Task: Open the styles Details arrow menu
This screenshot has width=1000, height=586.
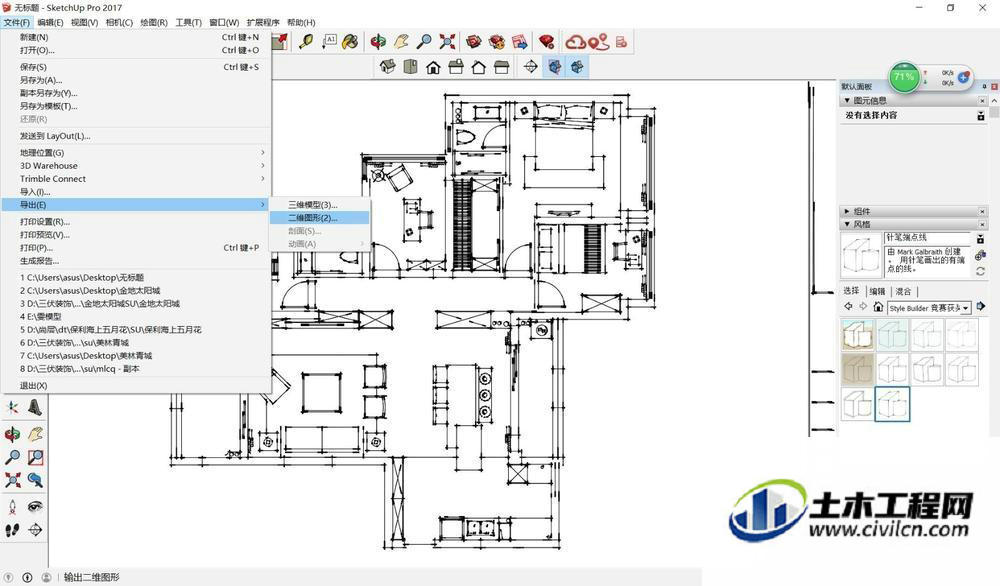Action: [x=981, y=307]
